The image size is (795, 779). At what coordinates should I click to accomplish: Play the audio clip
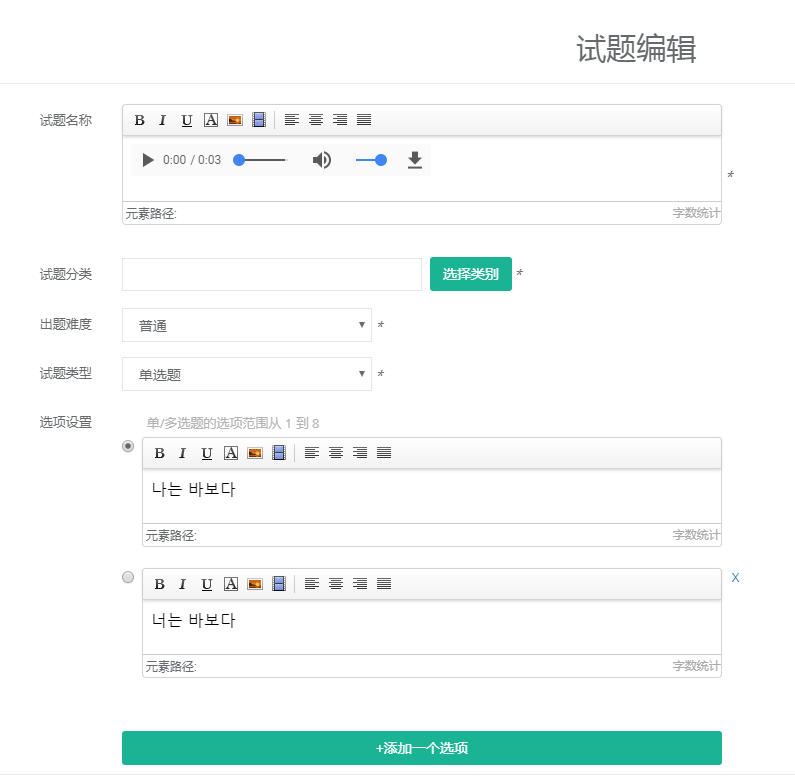[x=148, y=160]
